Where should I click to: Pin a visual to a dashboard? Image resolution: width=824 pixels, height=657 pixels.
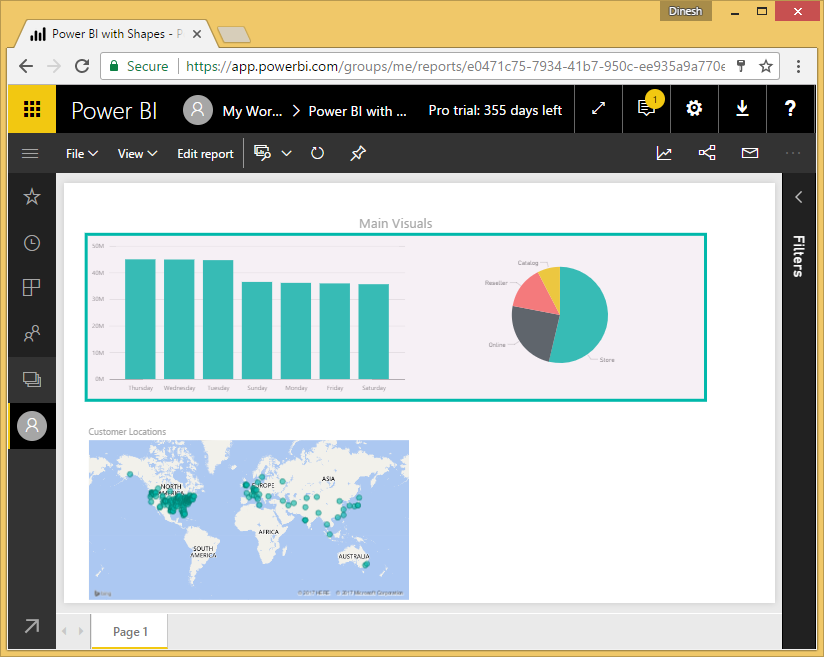point(358,153)
